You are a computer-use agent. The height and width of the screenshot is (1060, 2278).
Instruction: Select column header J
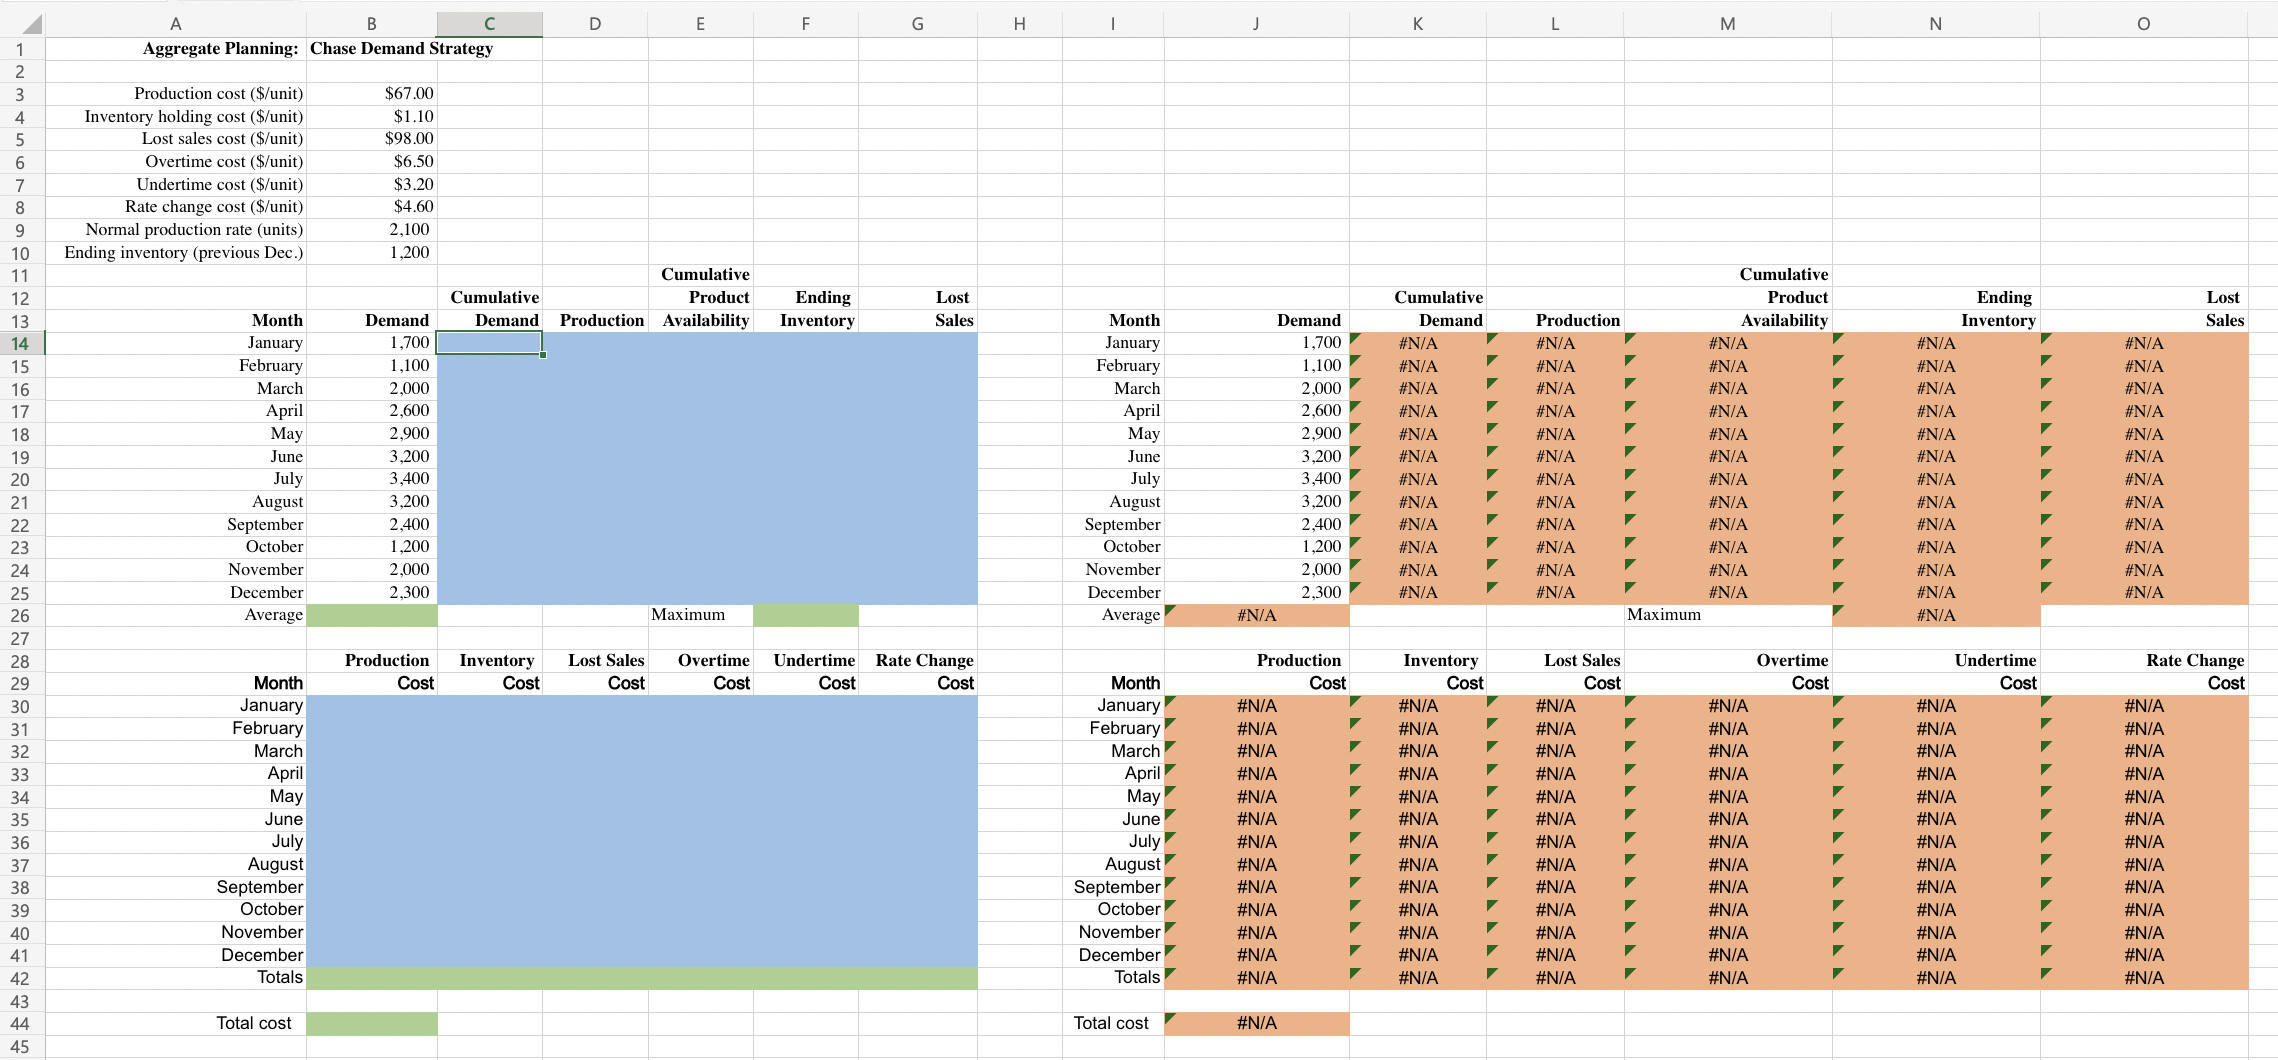1255,22
